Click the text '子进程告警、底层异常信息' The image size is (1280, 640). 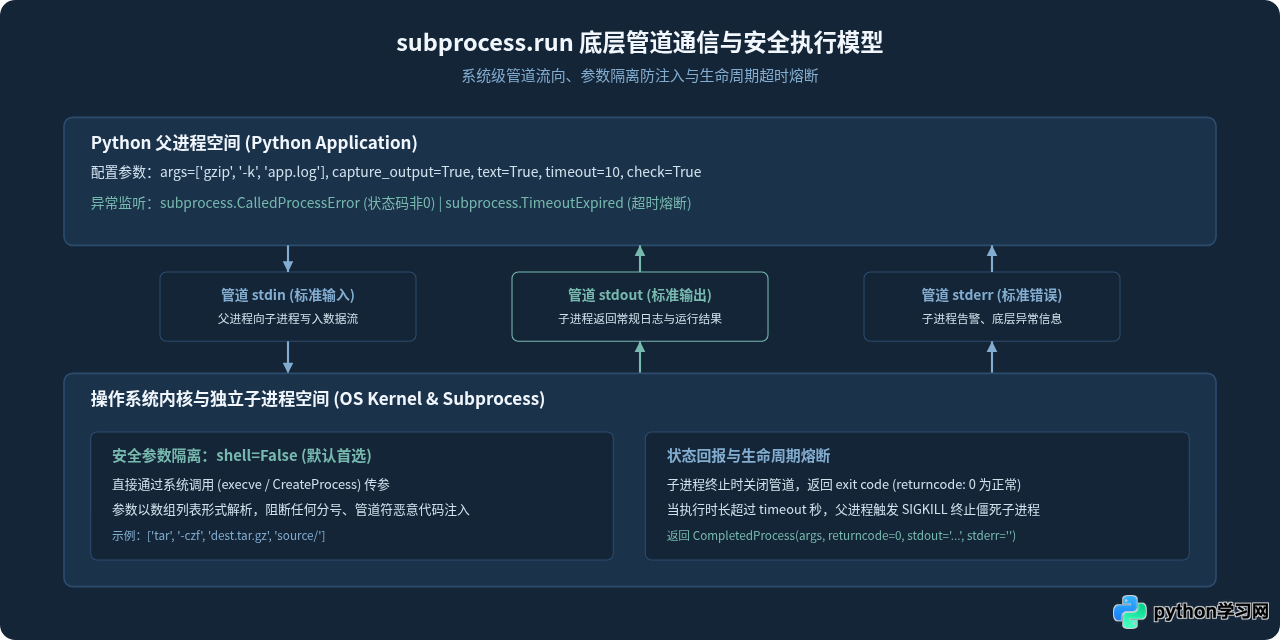tap(992, 319)
